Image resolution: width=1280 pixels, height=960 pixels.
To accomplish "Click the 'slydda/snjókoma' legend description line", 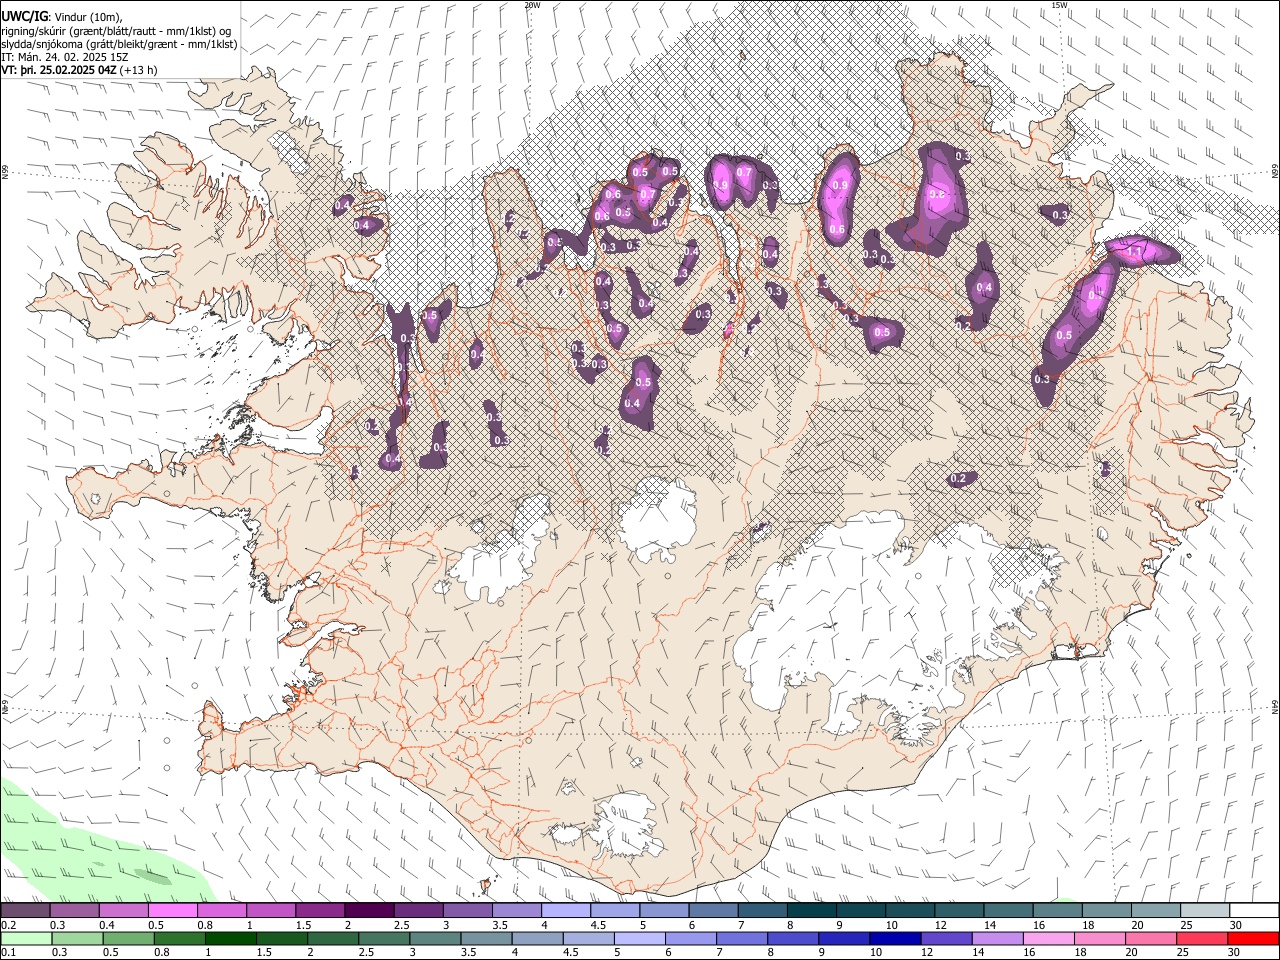I will 119,44.
